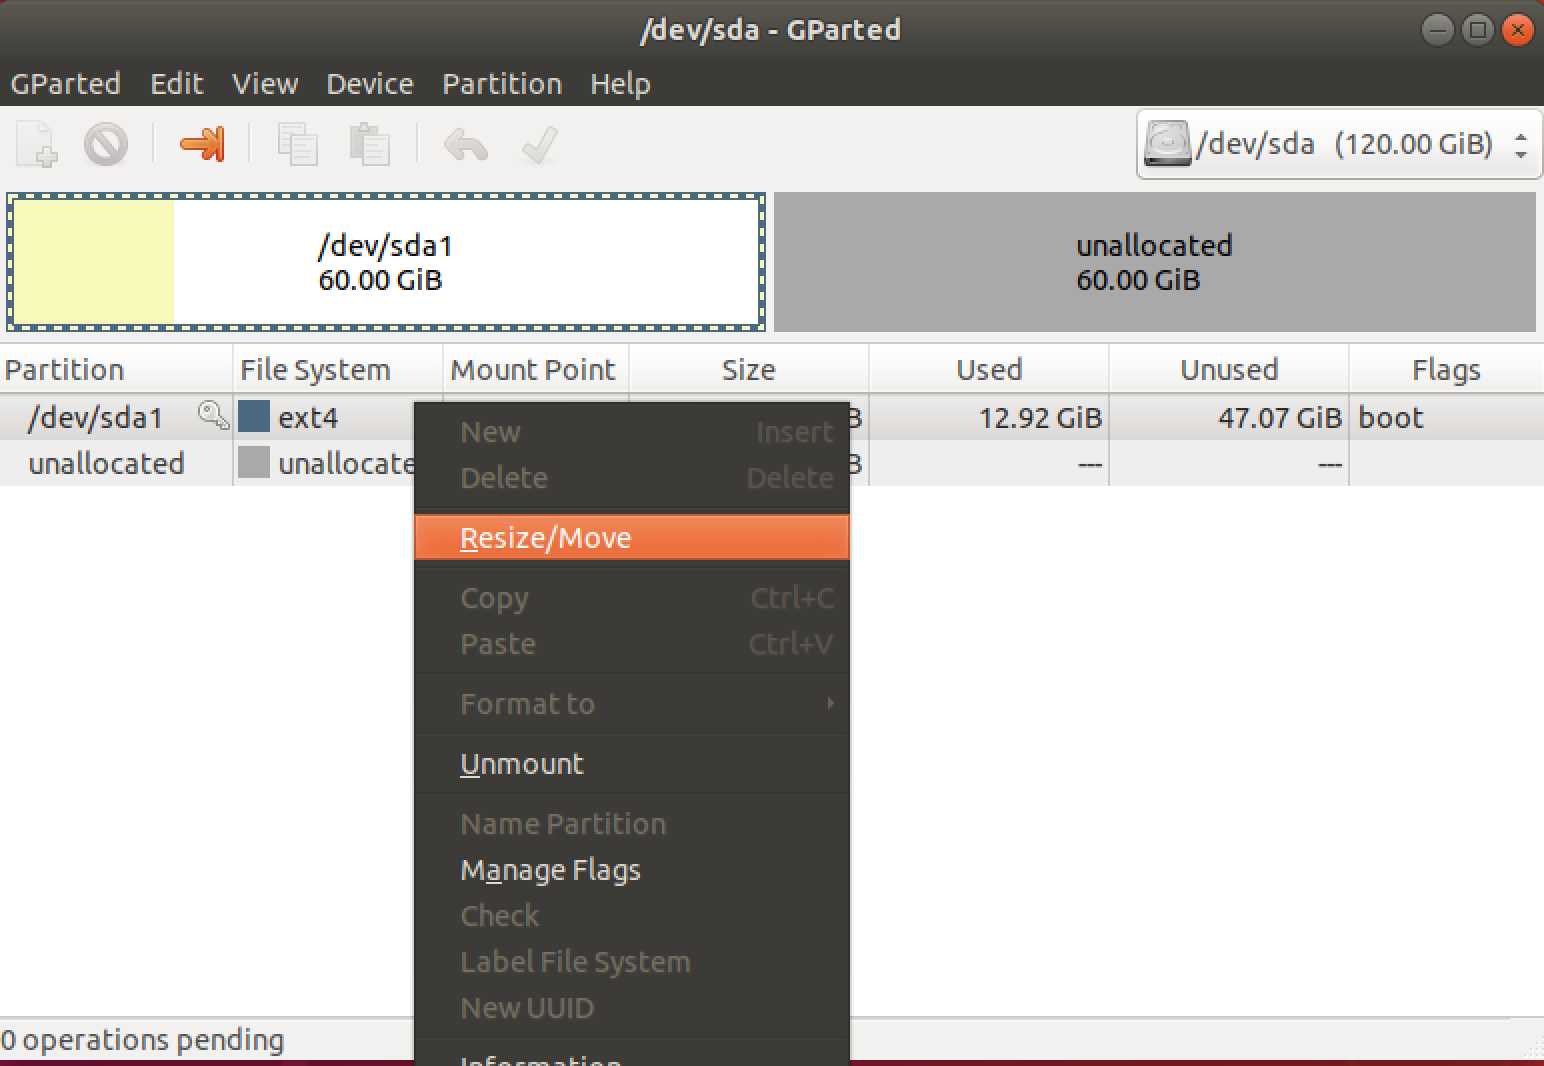Close the GParted window

point(1518,30)
